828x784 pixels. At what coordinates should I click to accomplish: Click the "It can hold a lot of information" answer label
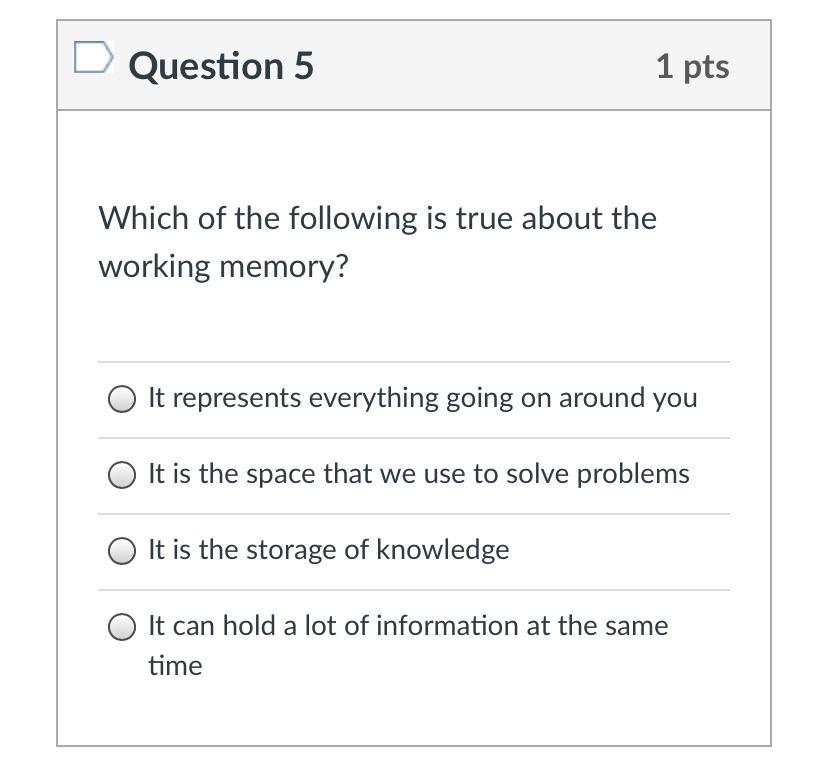pos(407,626)
